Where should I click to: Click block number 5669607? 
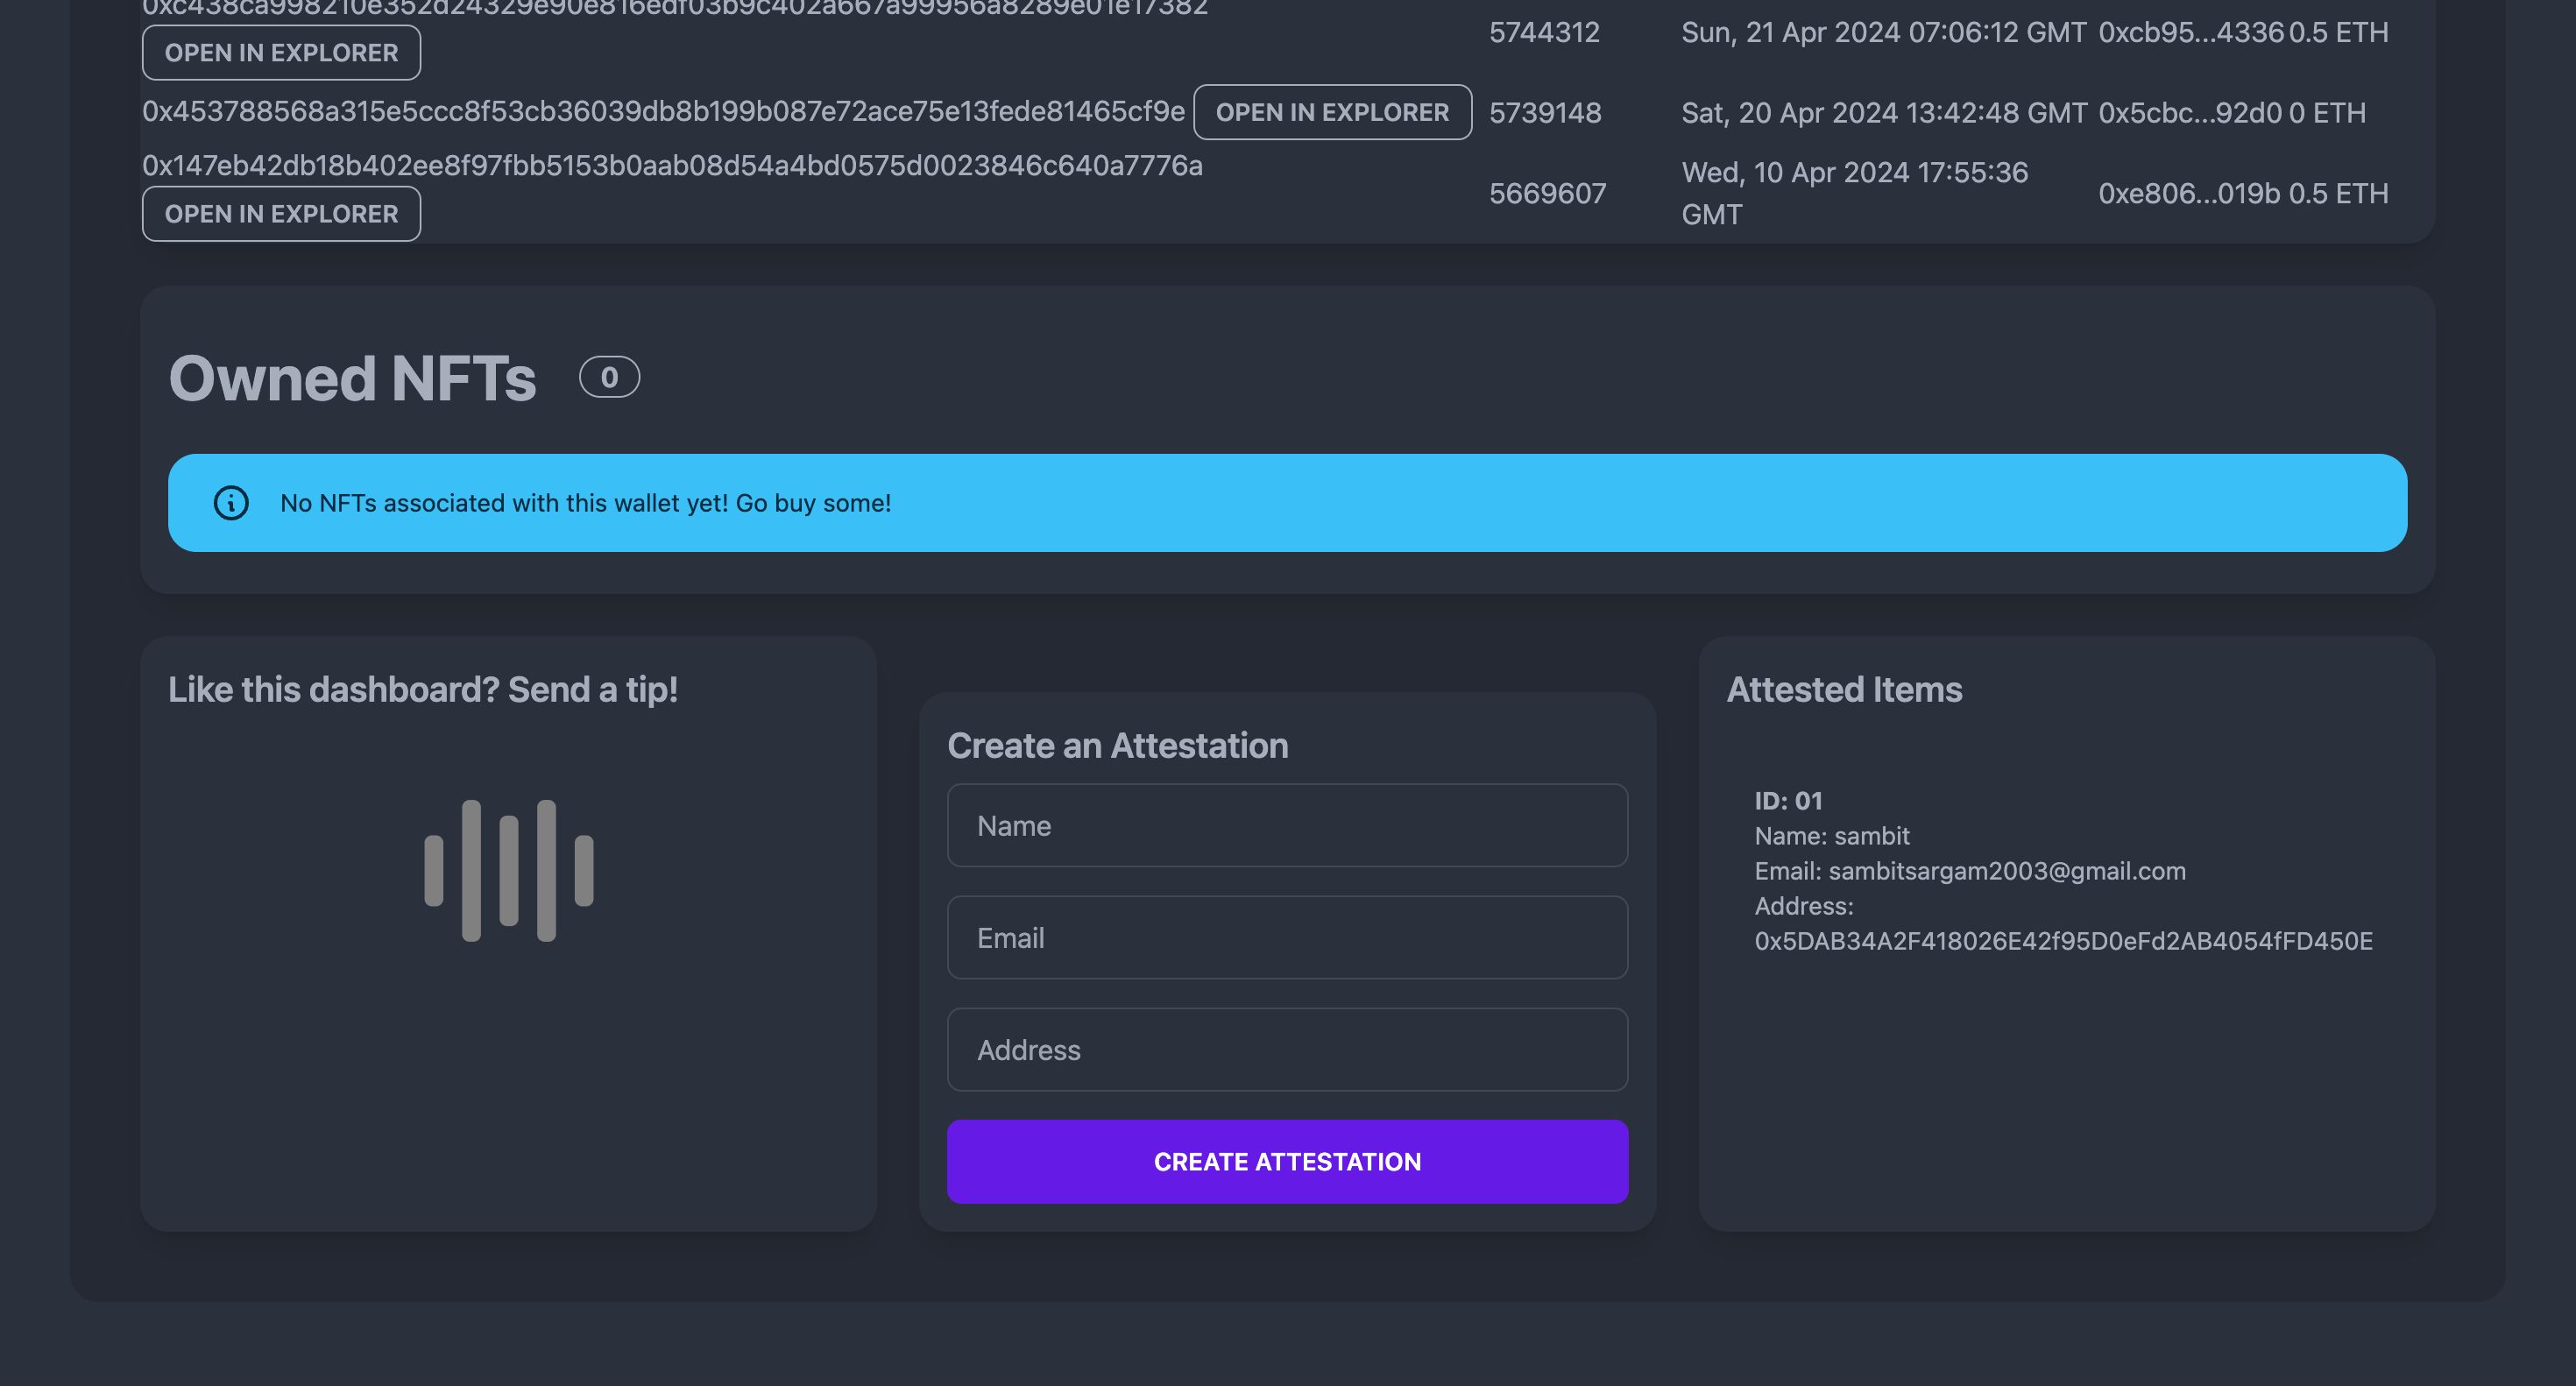[1547, 193]
